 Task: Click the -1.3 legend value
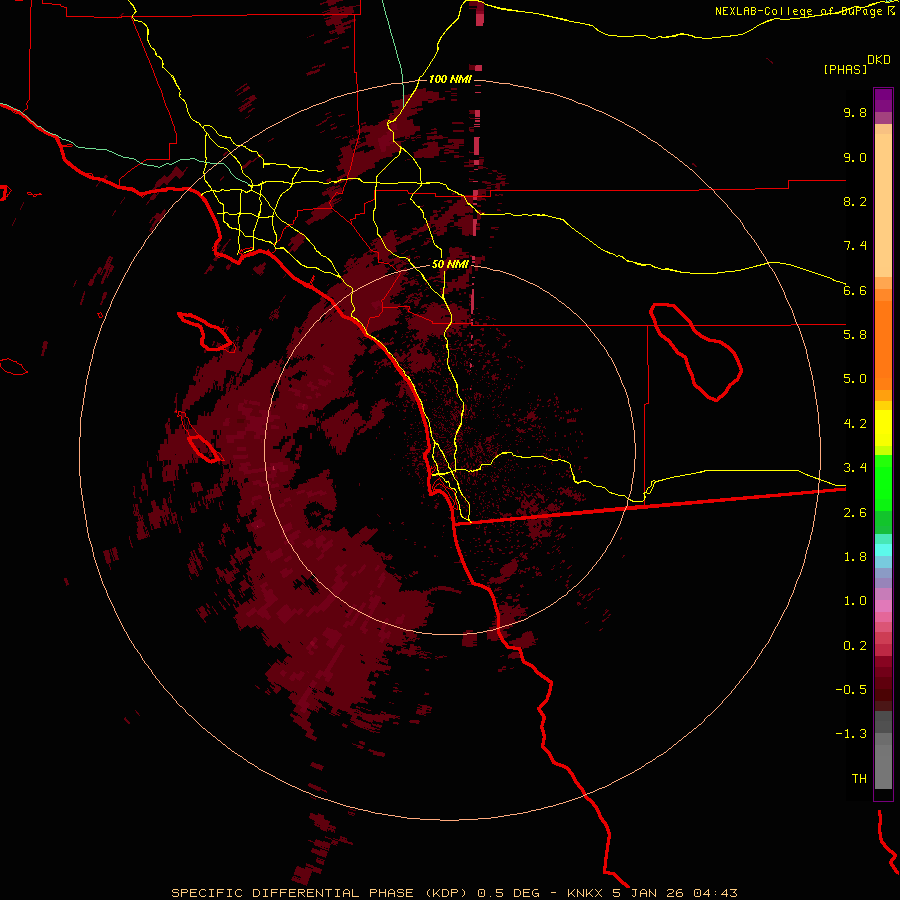(x=851, y=734)
